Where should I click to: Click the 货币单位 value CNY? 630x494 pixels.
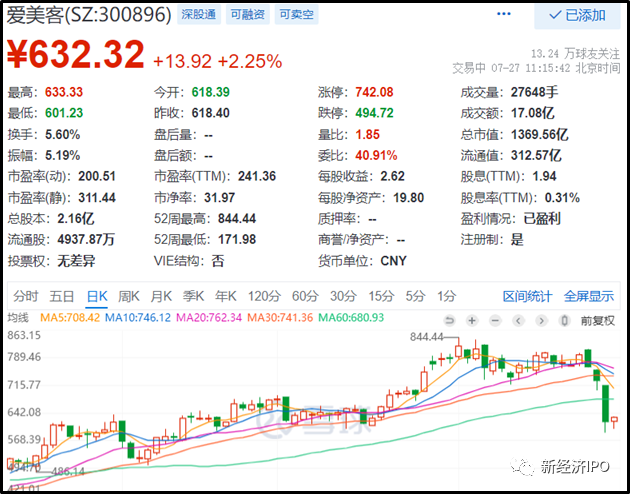(393, 261)
